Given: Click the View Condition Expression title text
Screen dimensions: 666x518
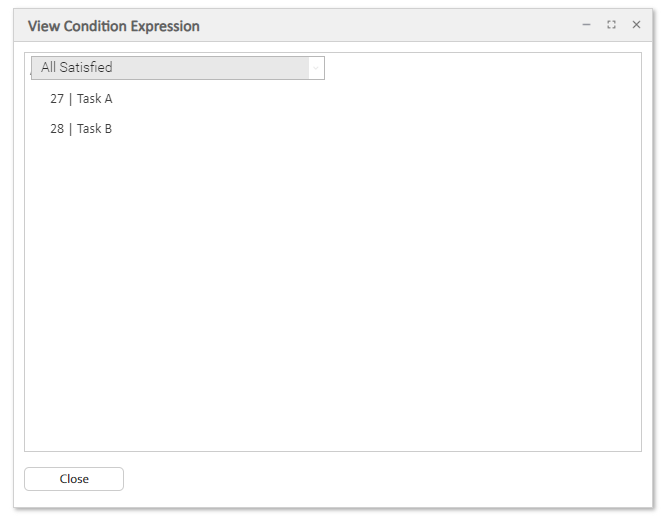Looking at the screenshot, I should point(113,26).
